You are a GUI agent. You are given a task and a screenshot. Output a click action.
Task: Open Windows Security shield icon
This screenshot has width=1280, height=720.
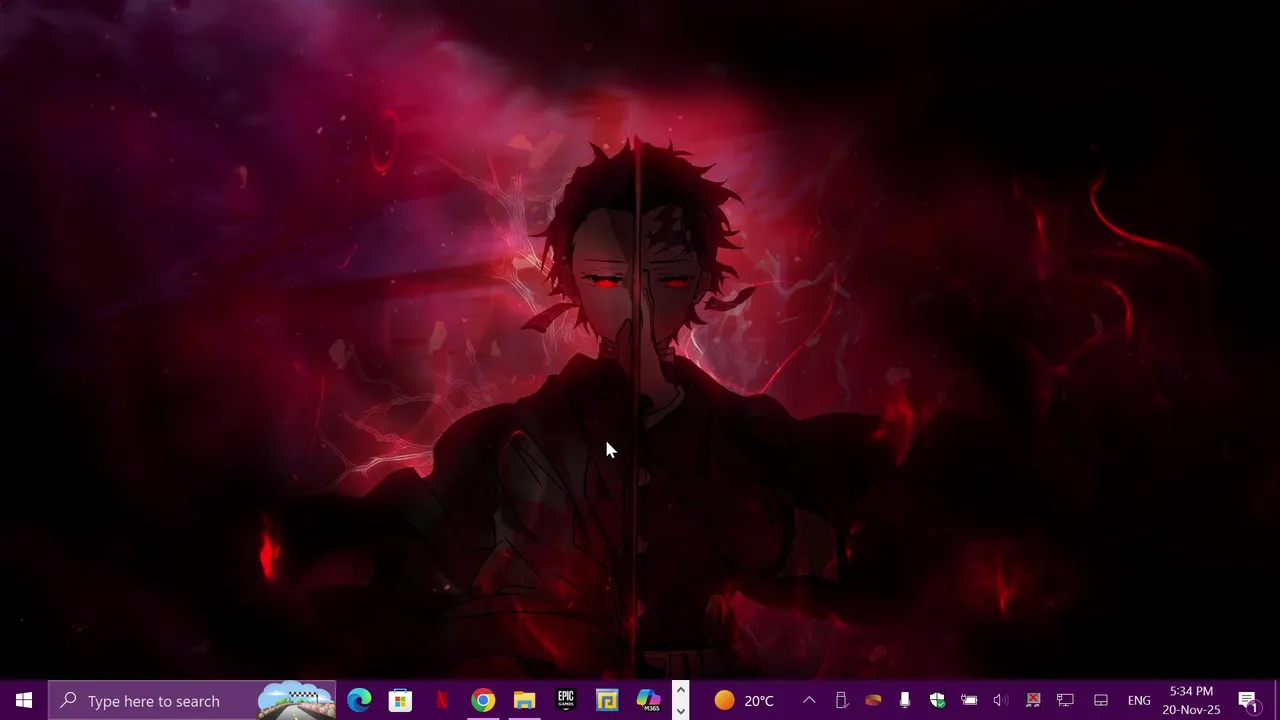click(x=937, y=701)
